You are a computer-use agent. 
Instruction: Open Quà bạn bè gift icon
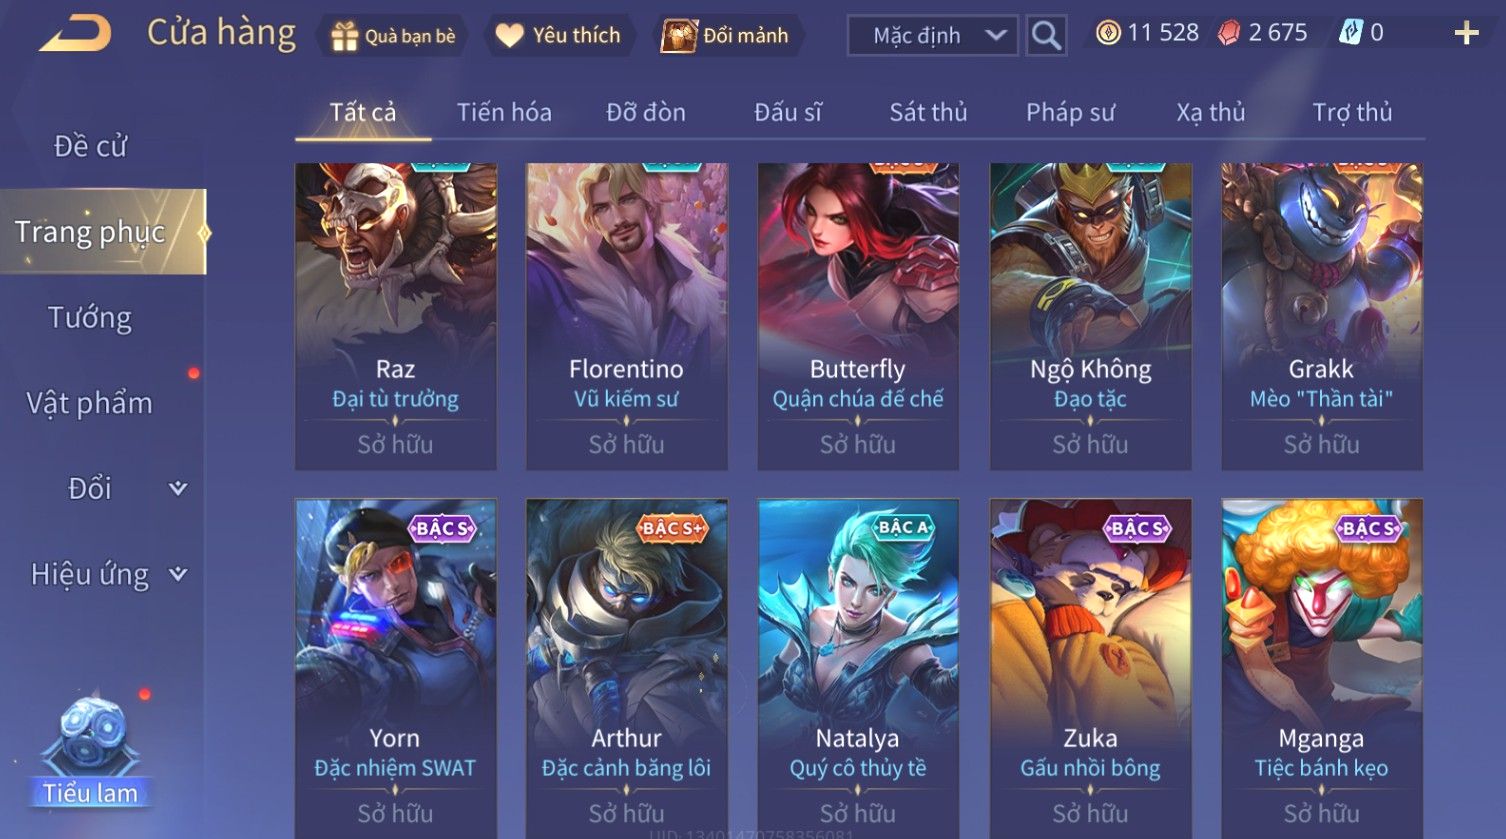click(344, 37)
